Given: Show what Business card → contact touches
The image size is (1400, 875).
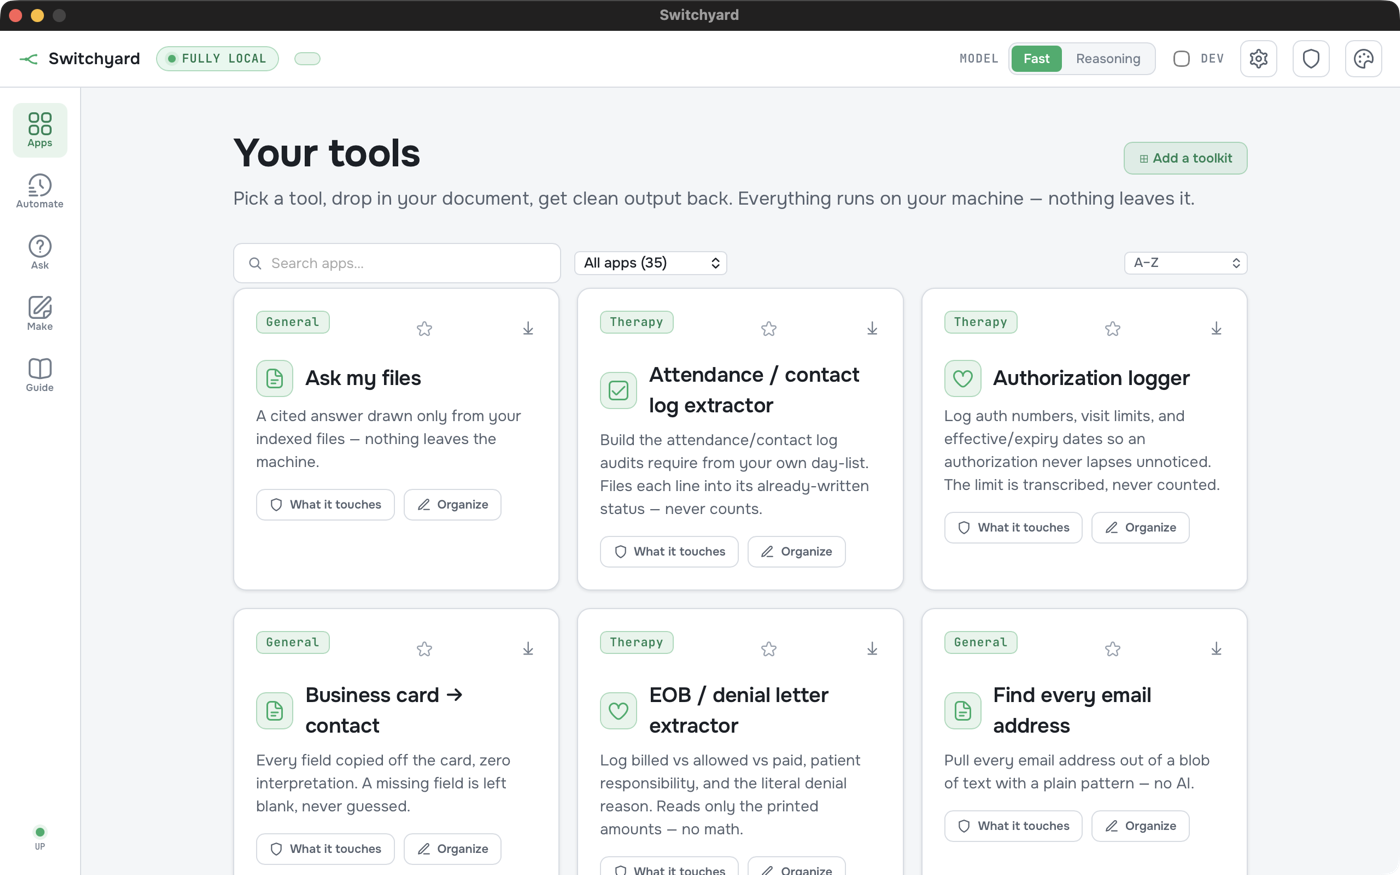Looking at the screenshot, I should coord(325,849).
